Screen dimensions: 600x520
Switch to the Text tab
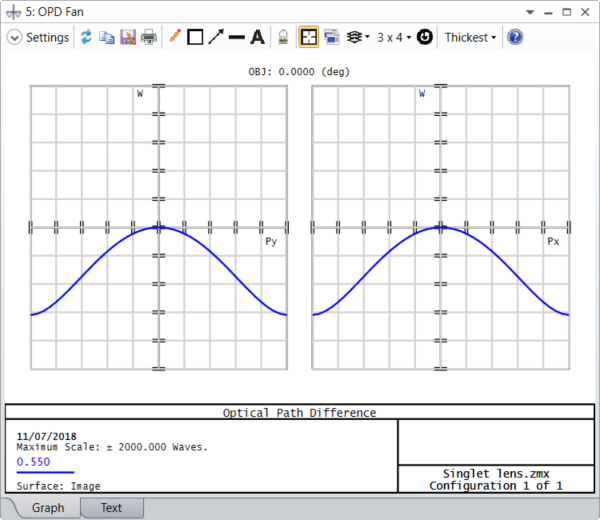(111, 508)
